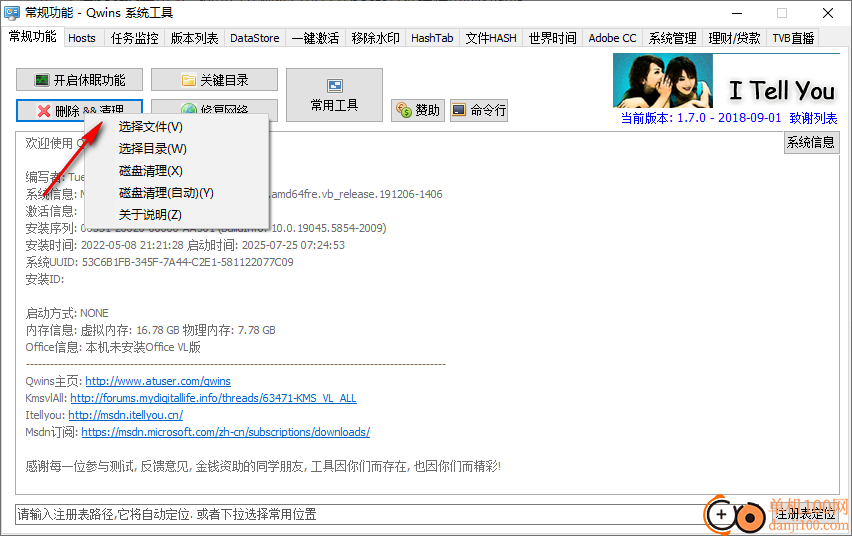
Task: Select the 常规功能 tab
Action: (x=33, y=36)
